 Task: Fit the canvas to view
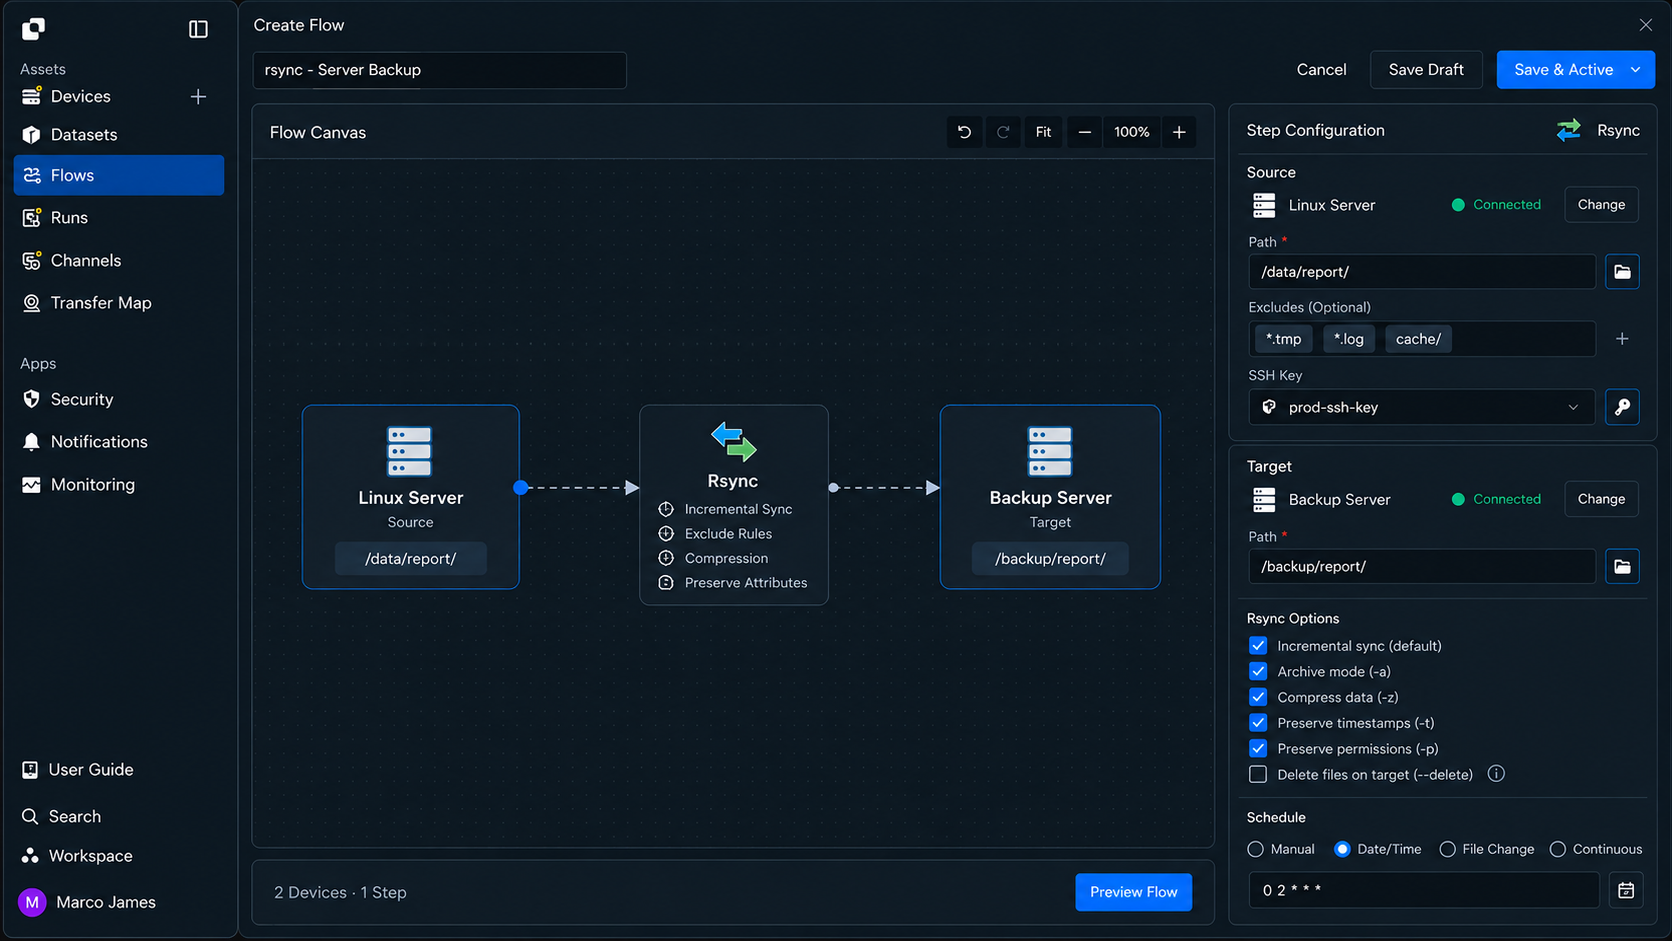[1043, 132]
